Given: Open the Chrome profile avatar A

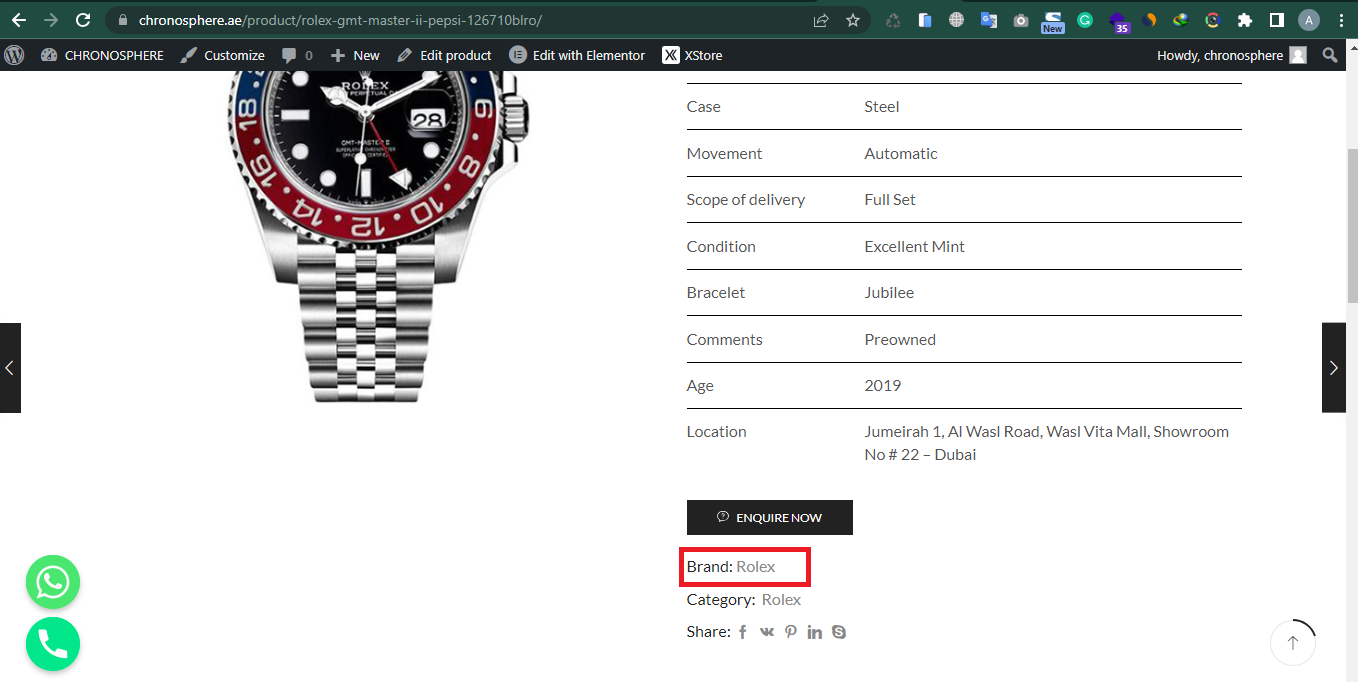Looking at the screenshot, I should pyautogui.click(x=1309, y=20).
